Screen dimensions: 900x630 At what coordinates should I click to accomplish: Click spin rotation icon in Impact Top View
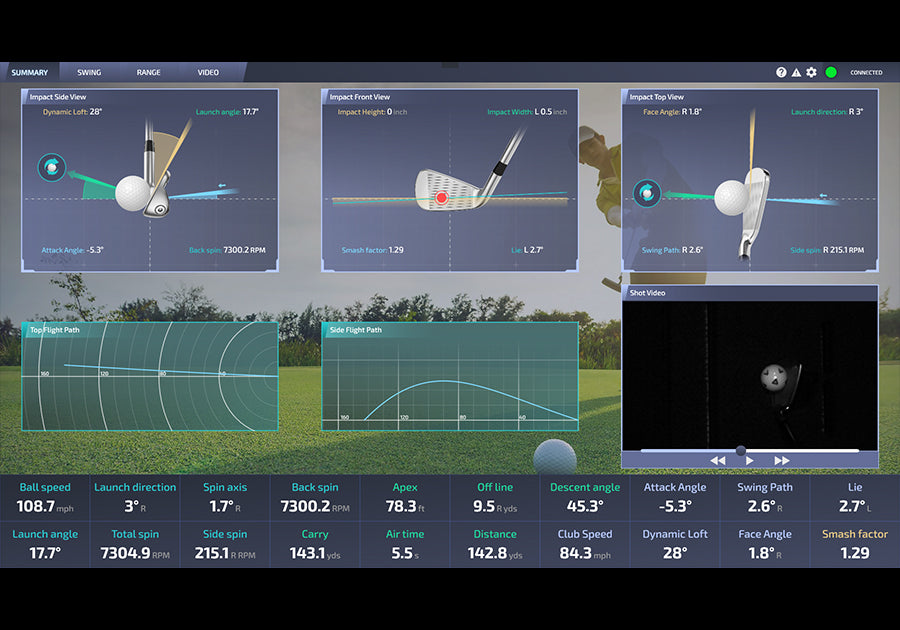pos(647,193)
